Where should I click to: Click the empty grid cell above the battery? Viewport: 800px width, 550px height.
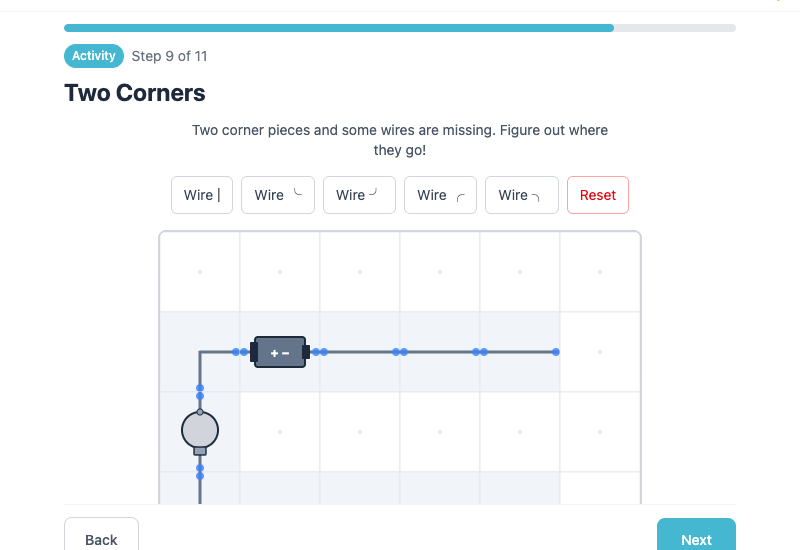pyautogui.click(x=280, y=272)
